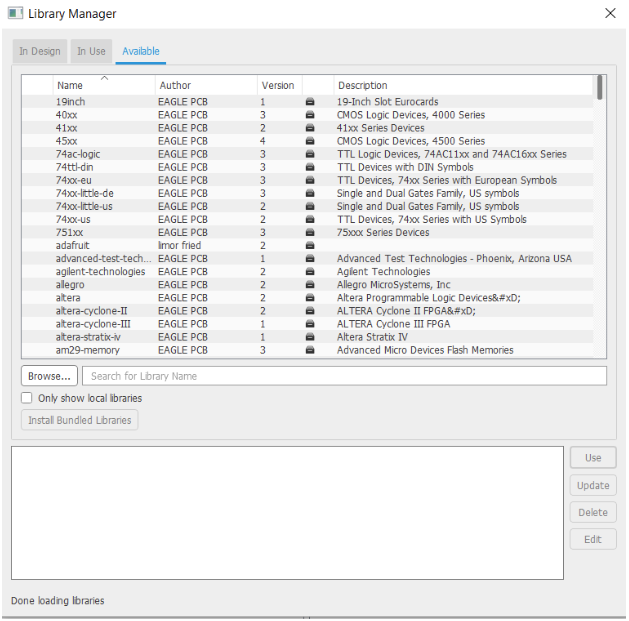Viewport: 629px width, 621px height.
Task: Click the library icon in the adafruit row
Action: (x=310, y=246)
